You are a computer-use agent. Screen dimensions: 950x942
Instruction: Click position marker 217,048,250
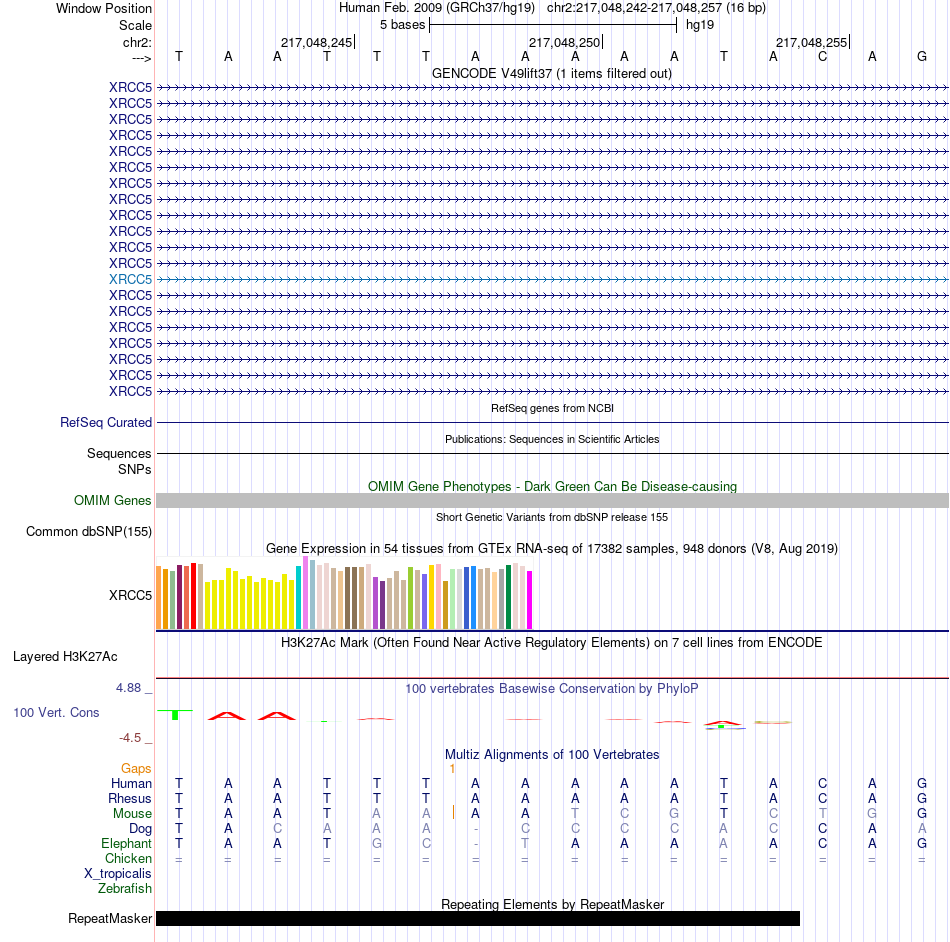pyautogui.click(x=564, y=42)
